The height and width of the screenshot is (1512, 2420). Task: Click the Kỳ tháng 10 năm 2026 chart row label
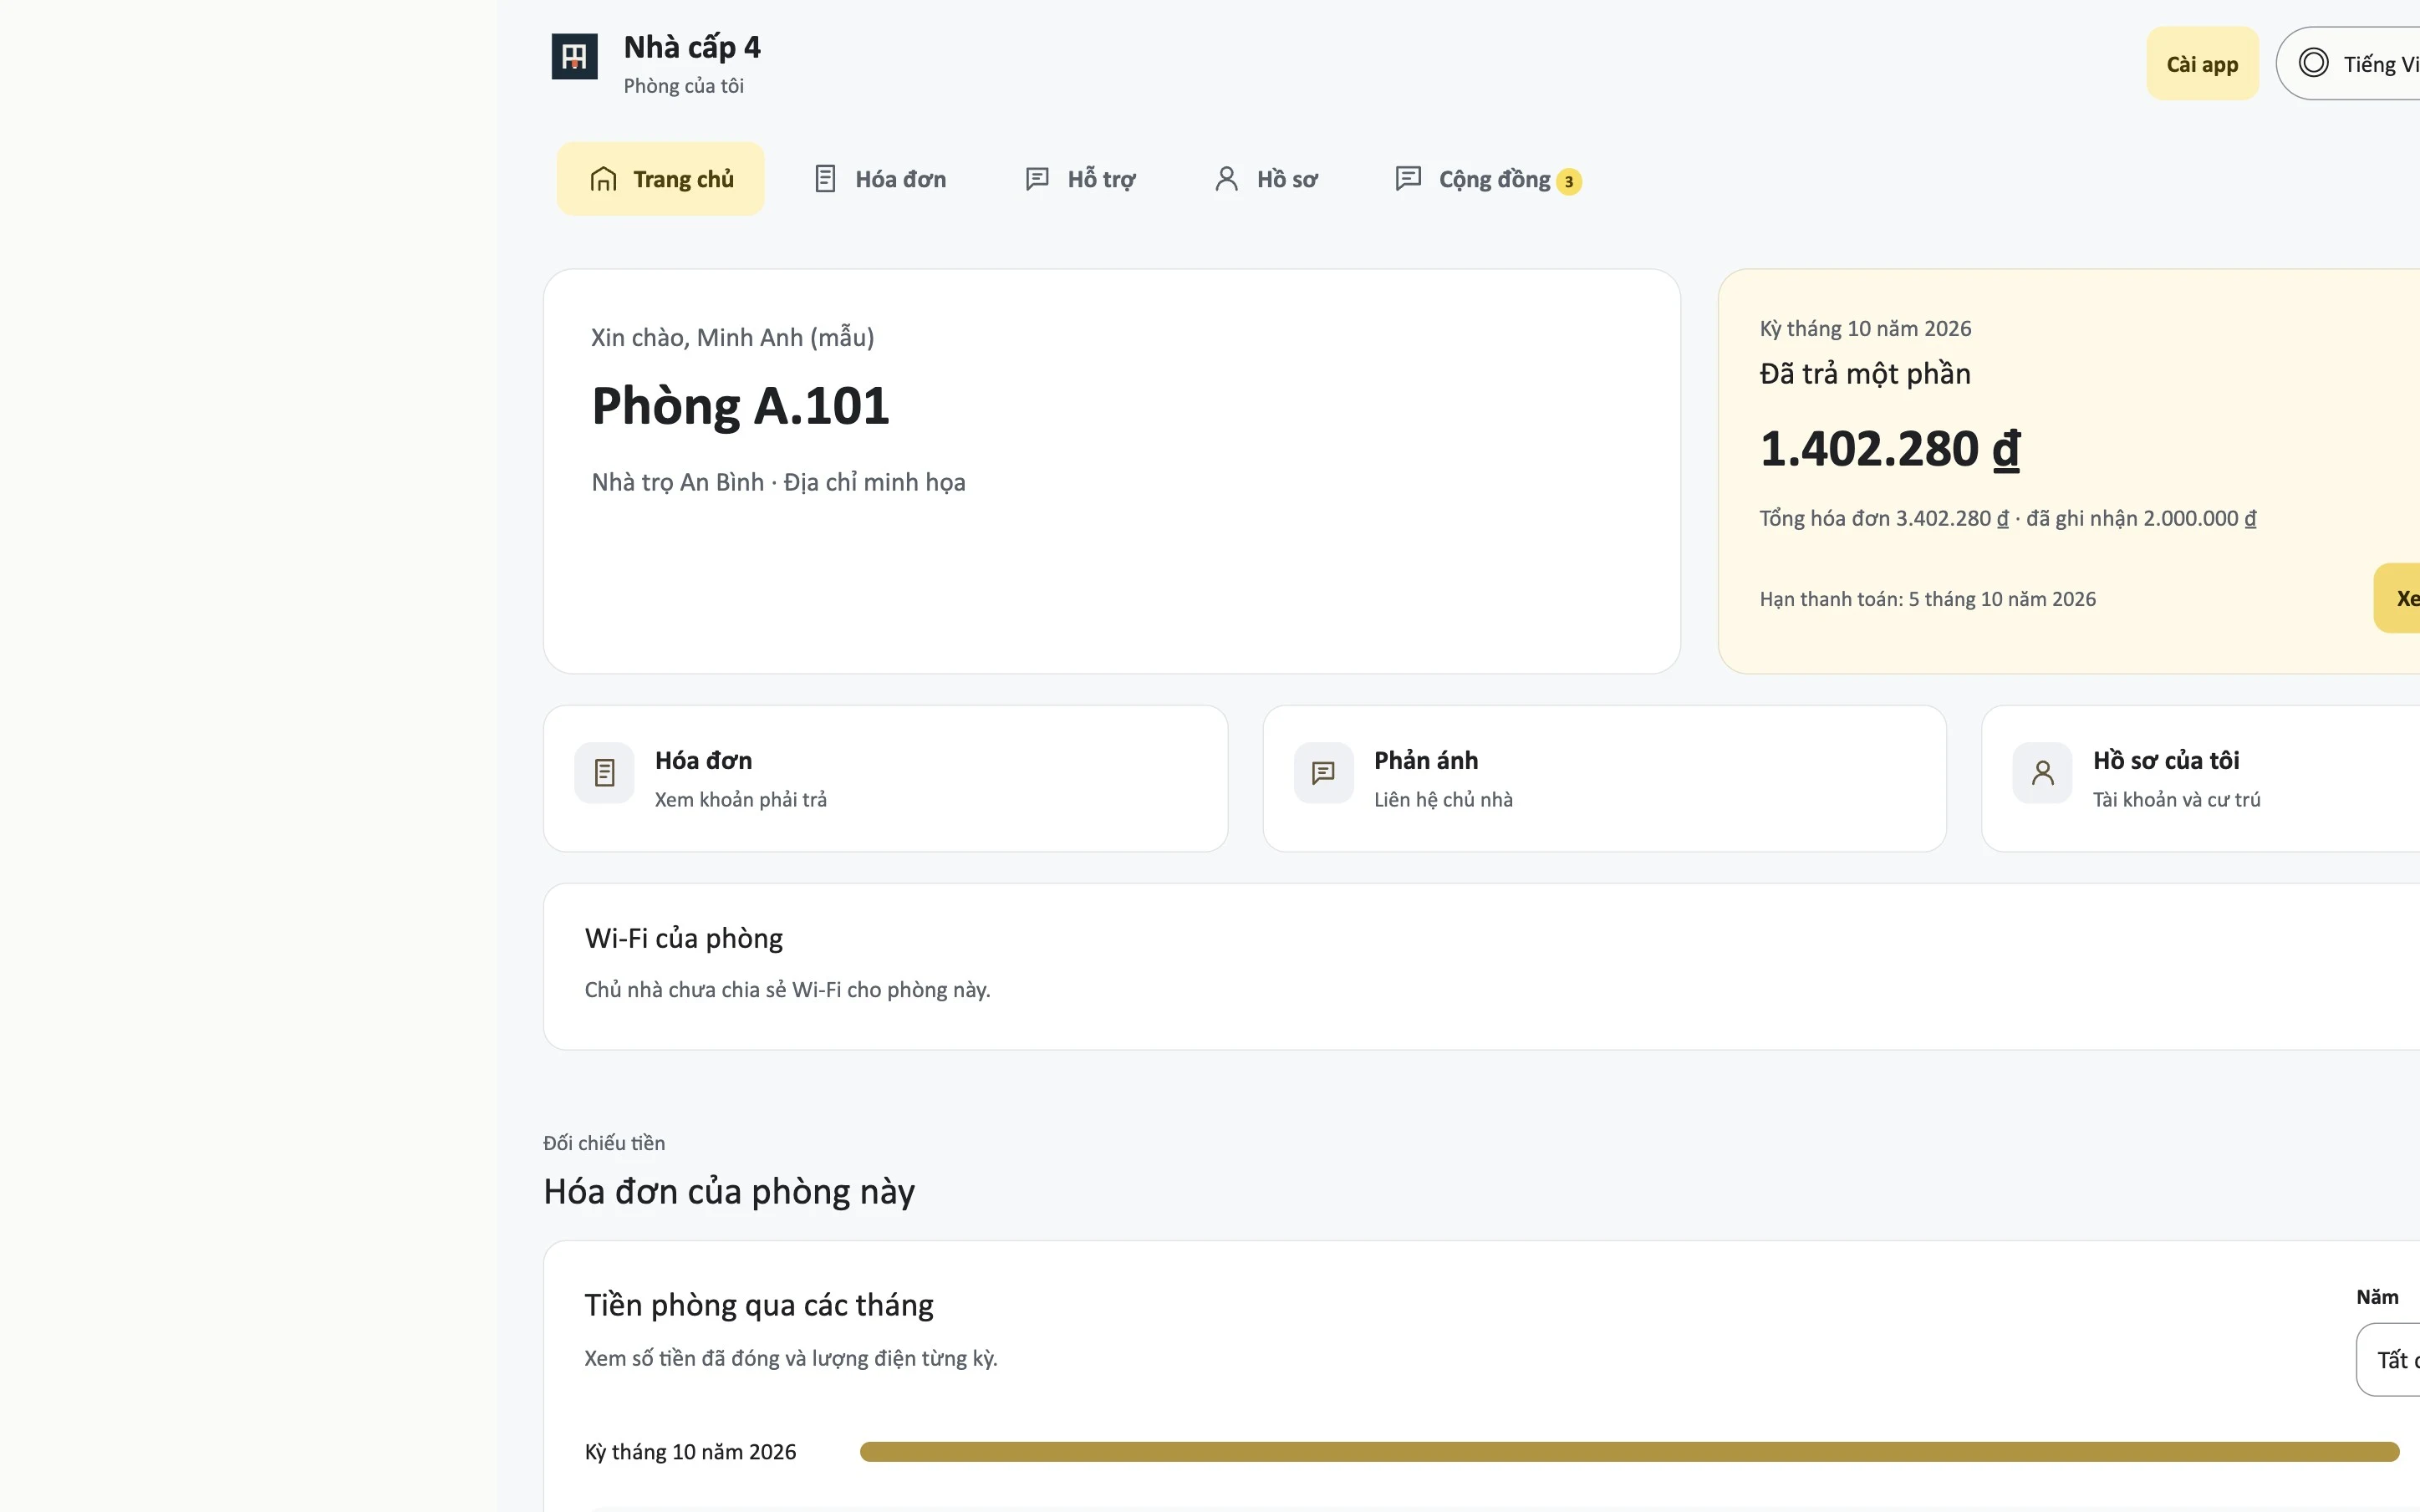click(690, 1452)
